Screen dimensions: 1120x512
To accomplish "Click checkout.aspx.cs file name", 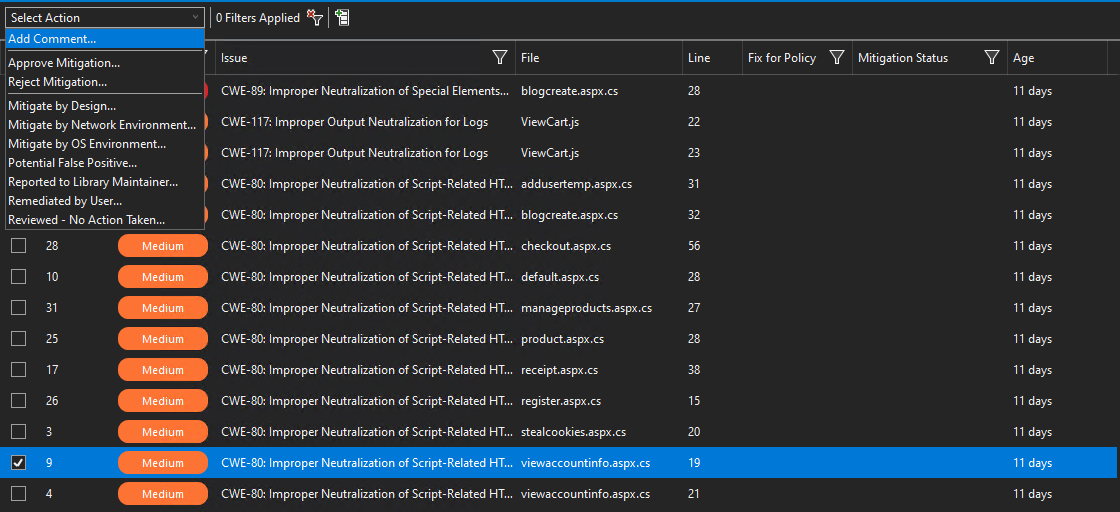I will tap(566, 246).
